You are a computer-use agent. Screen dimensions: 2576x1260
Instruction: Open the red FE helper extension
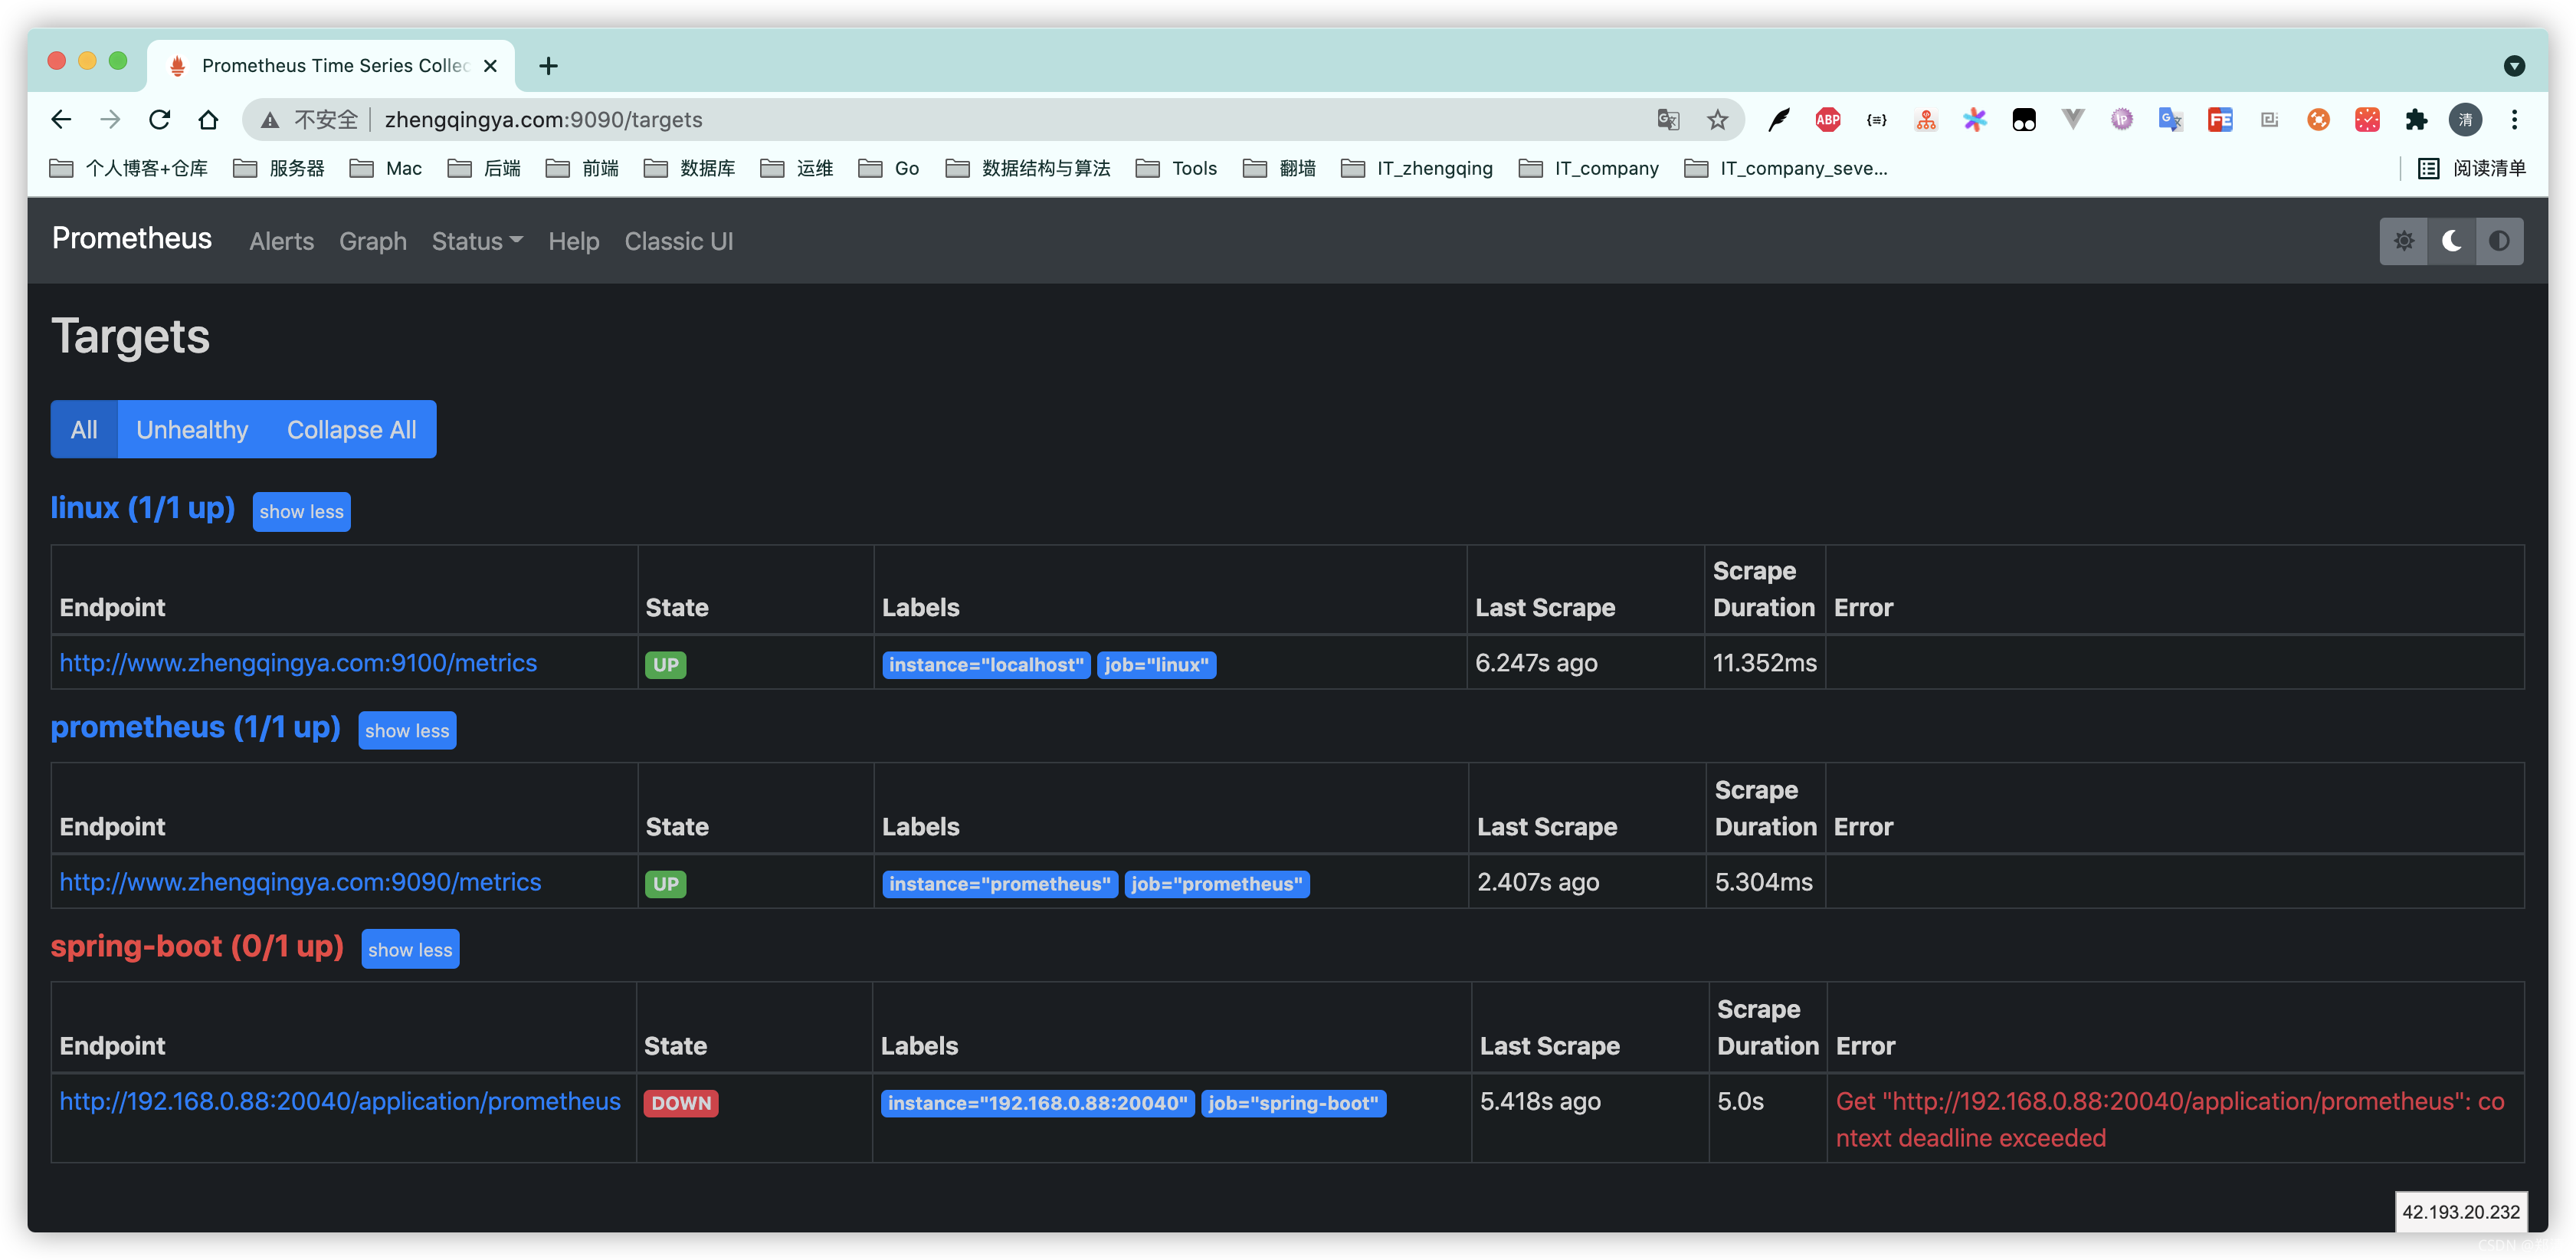coord(2219,120)
